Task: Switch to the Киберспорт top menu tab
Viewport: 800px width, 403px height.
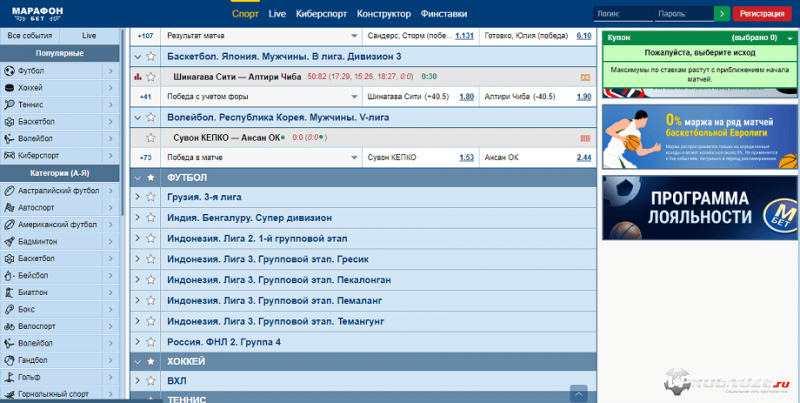Action: (x=321, y=14)
